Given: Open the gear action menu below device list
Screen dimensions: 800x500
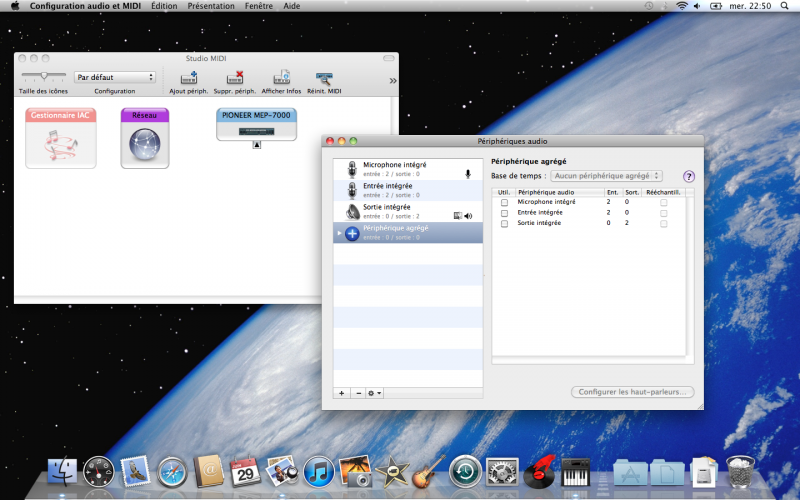Looking at the screenshot, I should point(374,394).
